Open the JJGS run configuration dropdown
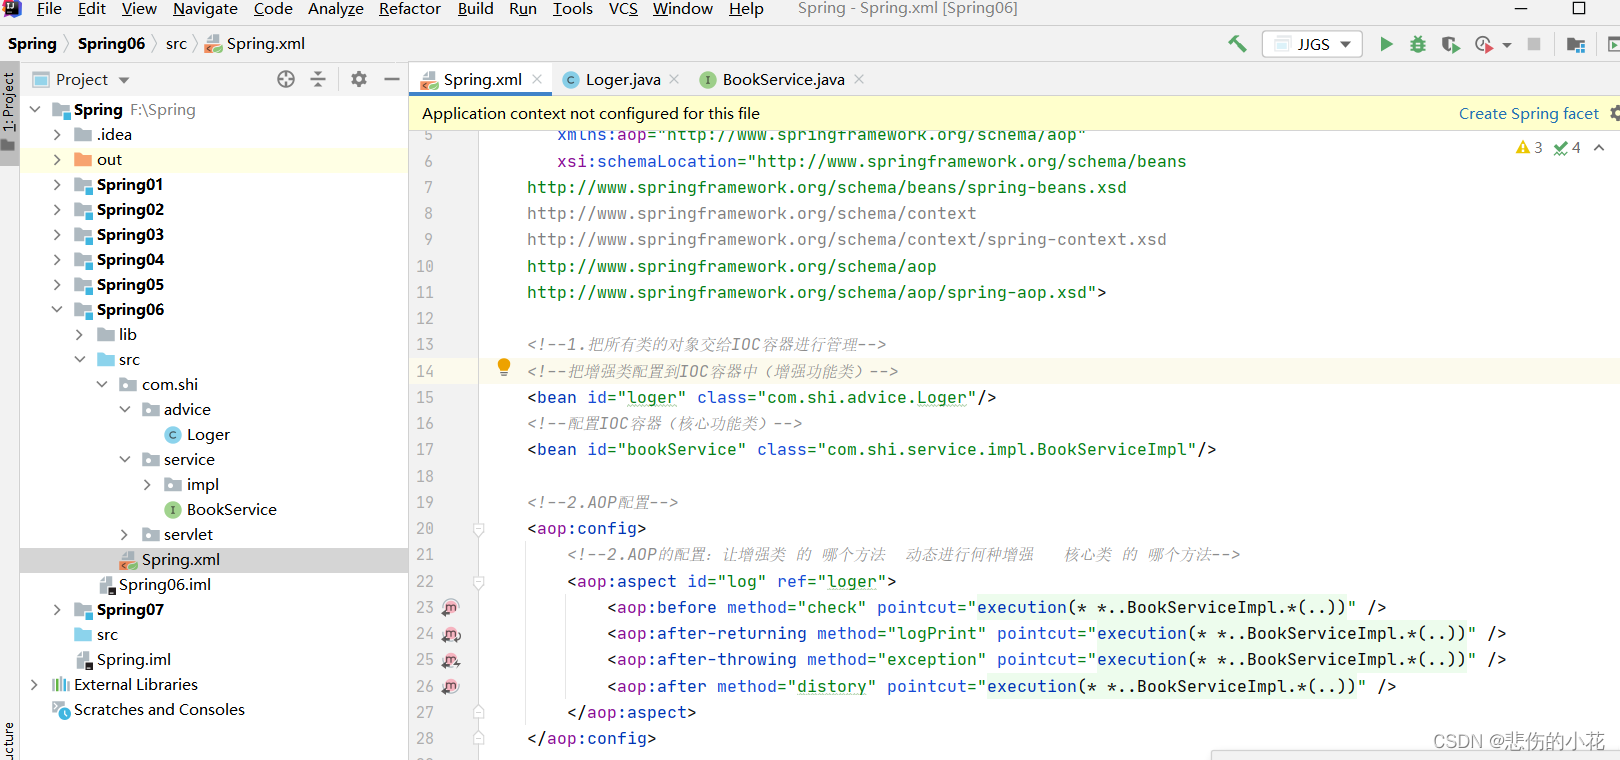 tap(1313, 44)
